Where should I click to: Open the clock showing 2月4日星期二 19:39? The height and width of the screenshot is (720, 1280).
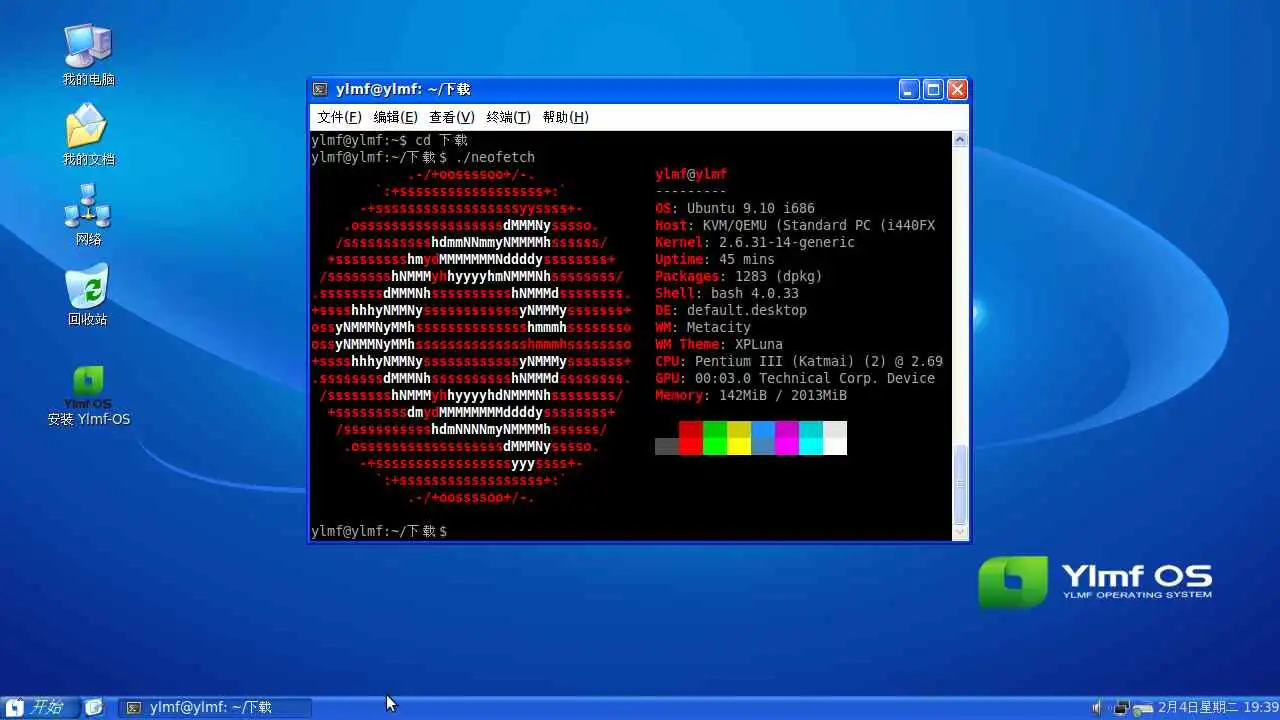(1218, 707)
